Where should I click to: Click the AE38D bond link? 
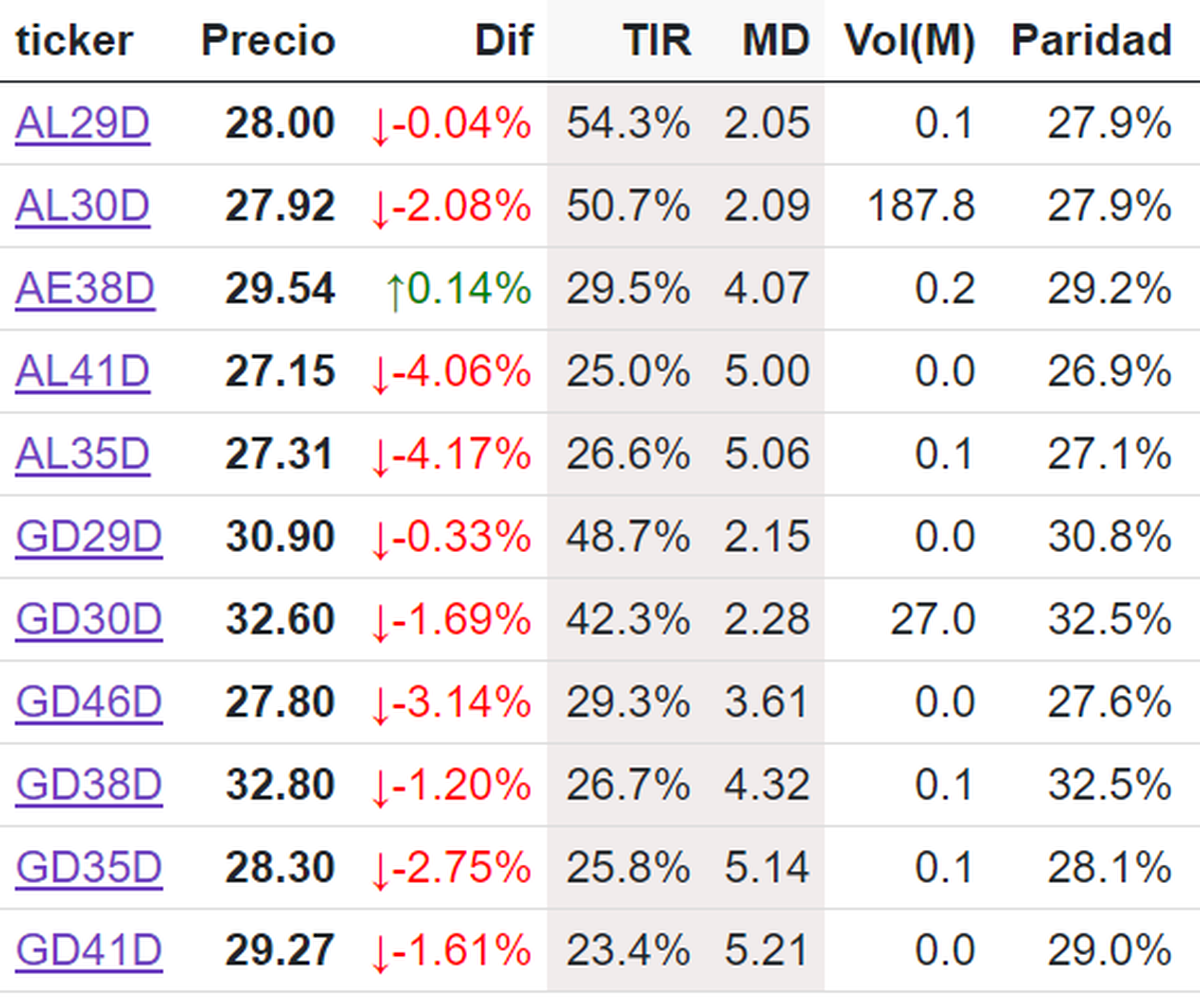tap(85, 289)
